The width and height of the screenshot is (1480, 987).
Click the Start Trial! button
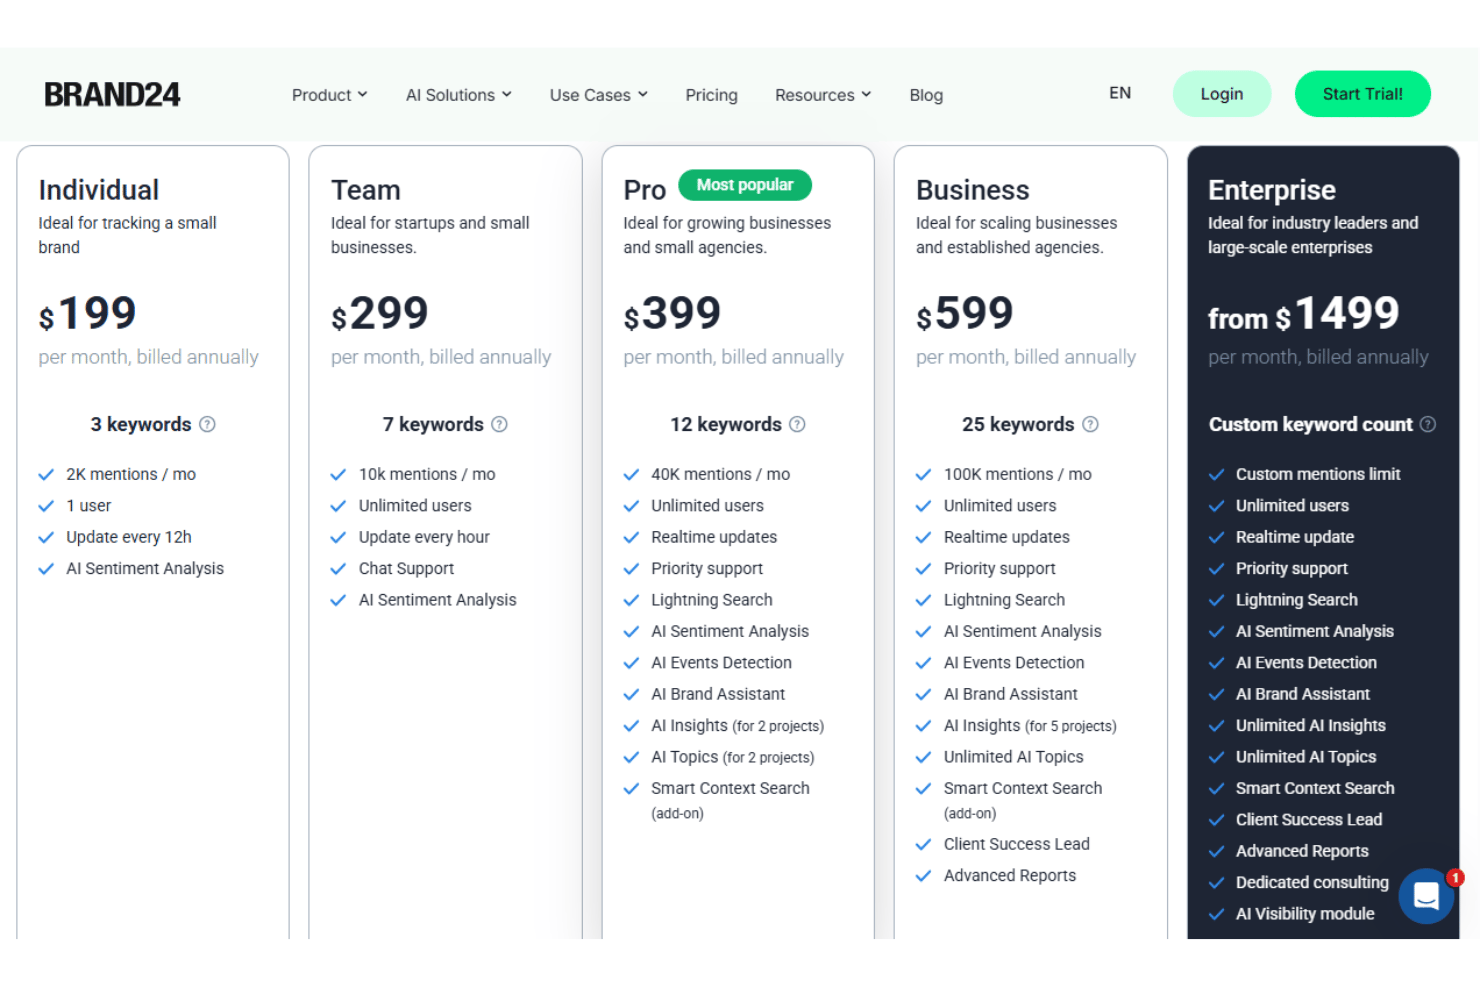1362,94
